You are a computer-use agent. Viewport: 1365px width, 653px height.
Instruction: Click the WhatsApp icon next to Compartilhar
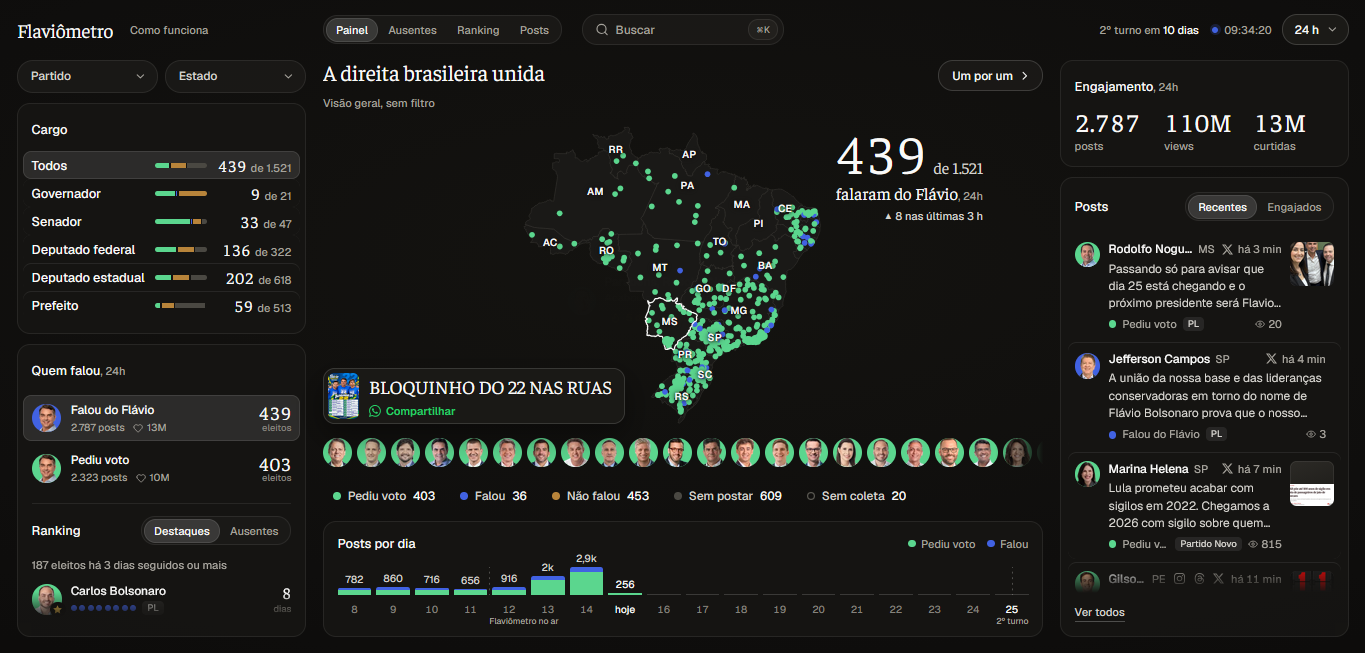tap(376, 411)
